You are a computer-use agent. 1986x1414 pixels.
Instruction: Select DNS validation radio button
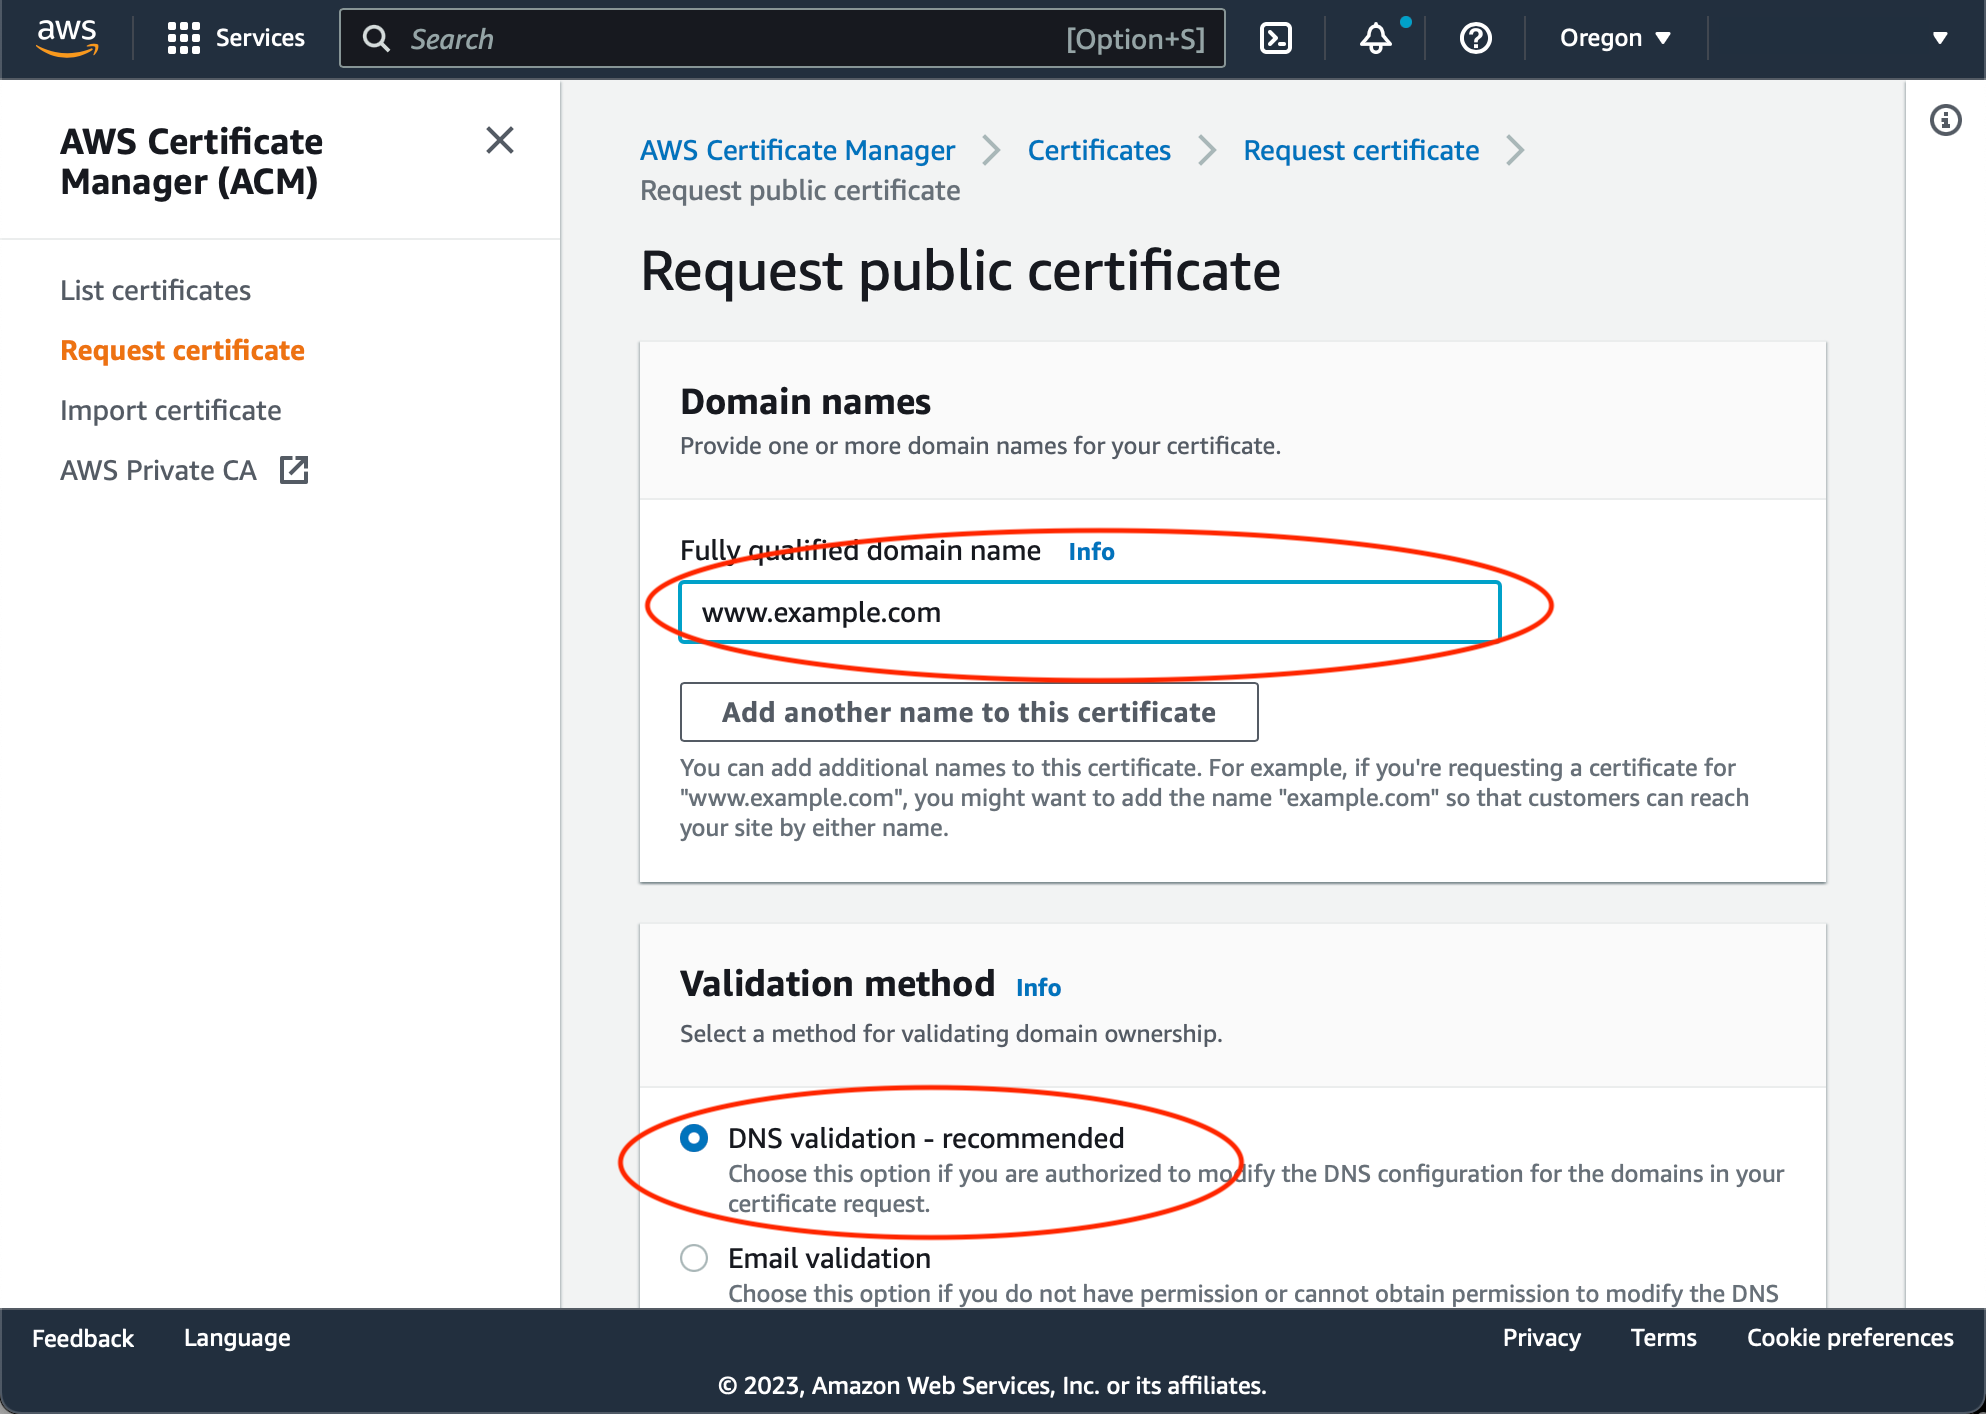click(x=694, y=1138)
